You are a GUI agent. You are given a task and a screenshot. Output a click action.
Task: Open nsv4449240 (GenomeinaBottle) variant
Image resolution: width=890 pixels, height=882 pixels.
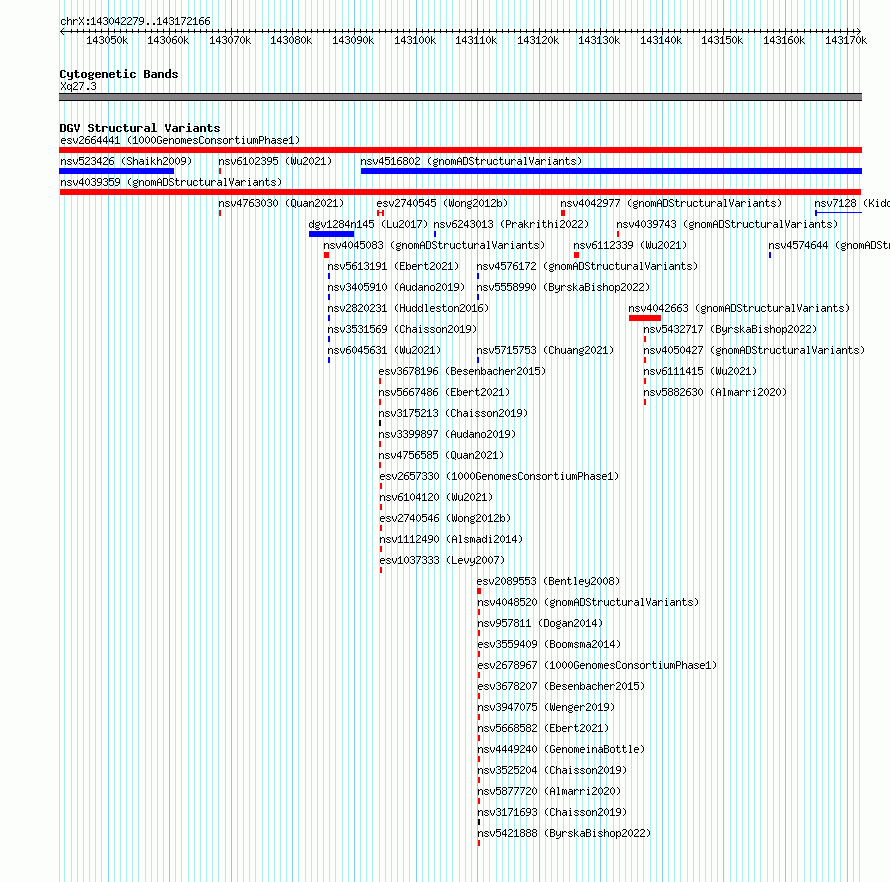coord(561,749)
